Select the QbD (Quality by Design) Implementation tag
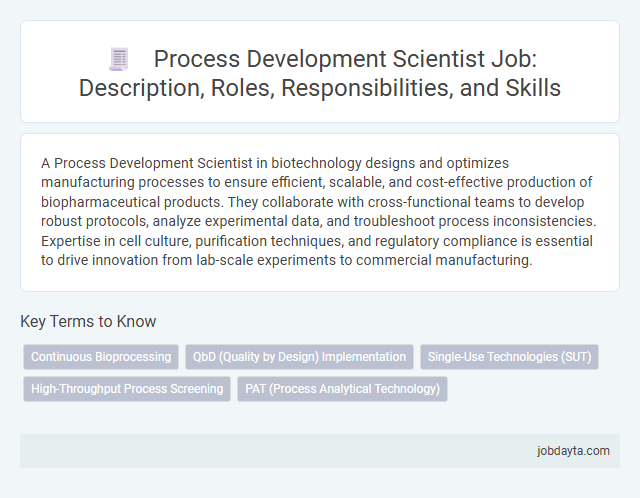This screenshot has height=498, width=640. click(x=299, y=357)
